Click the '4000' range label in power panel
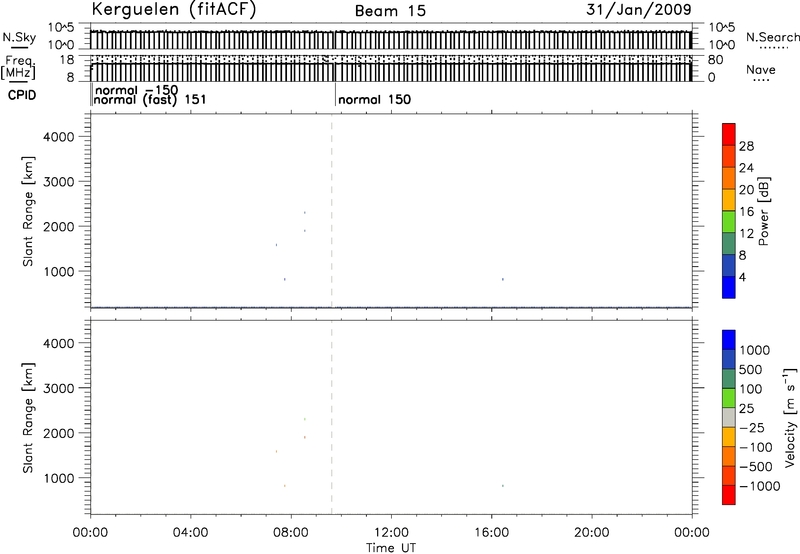Image resolution: width=800 pixels, height=554 pixels. [59, 137]
